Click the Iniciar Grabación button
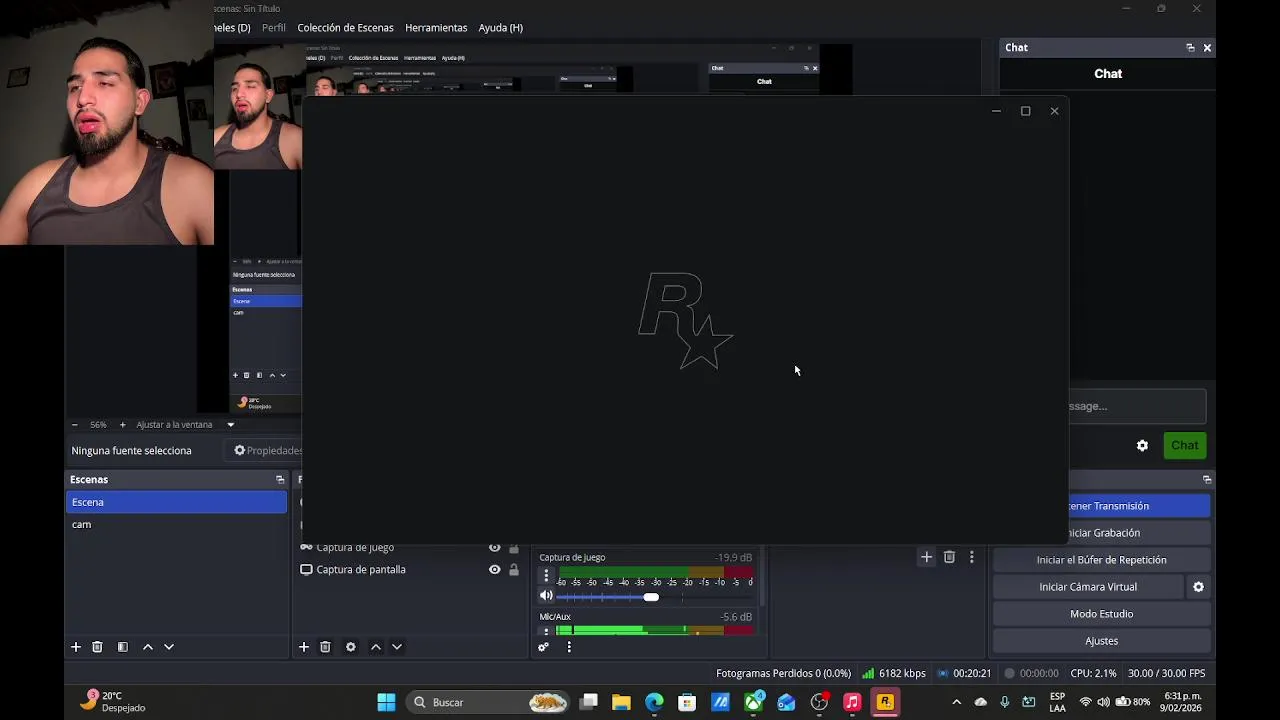 [1139, 533]
